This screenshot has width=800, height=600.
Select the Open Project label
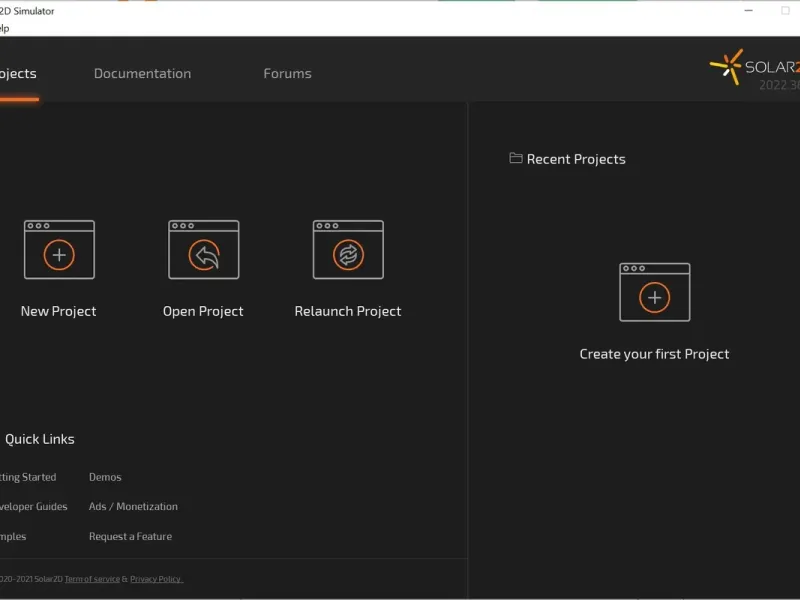(x=203, y=311)
